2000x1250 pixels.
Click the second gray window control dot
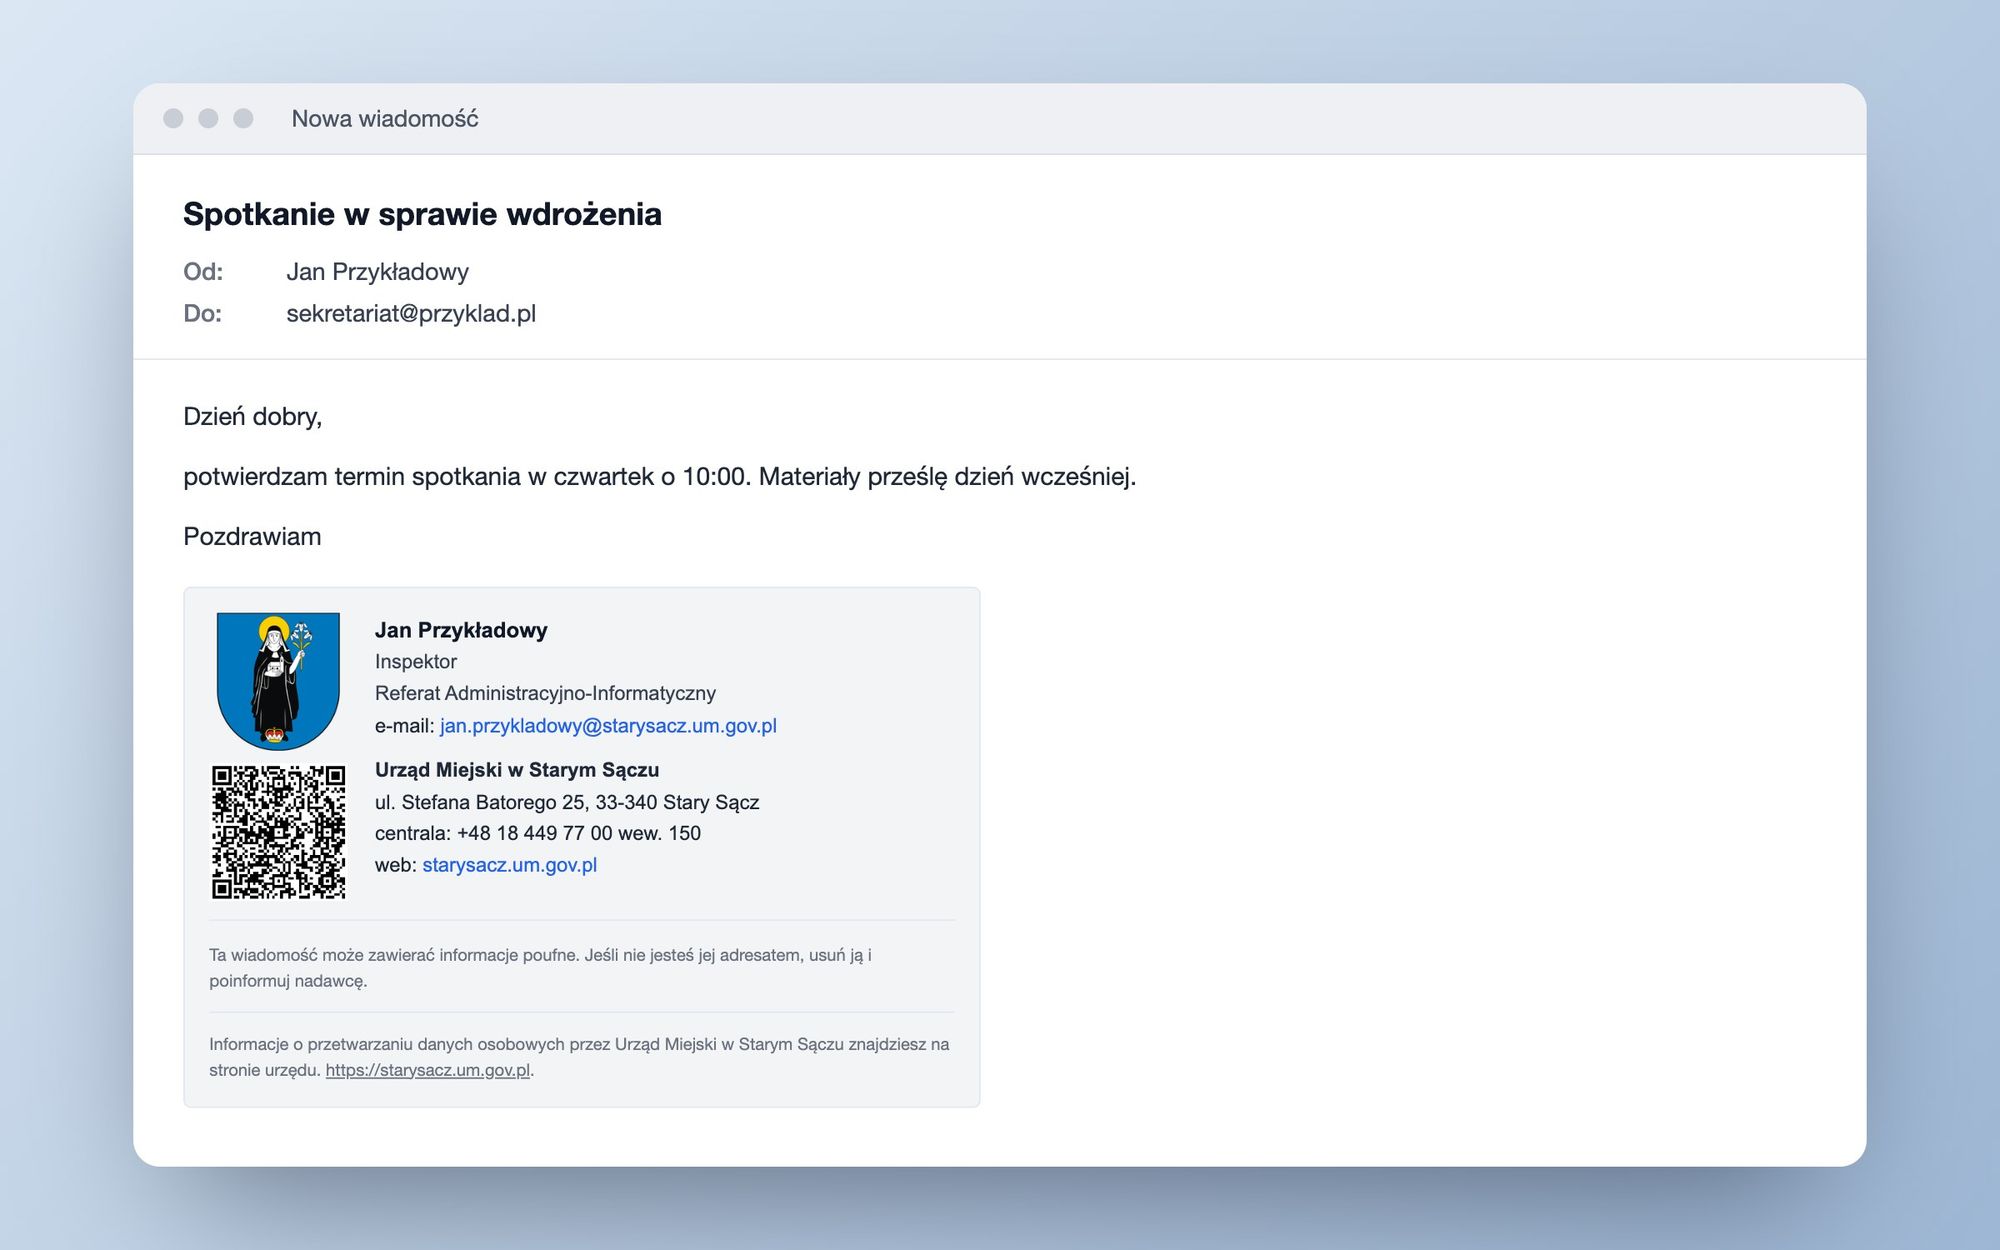208,118
